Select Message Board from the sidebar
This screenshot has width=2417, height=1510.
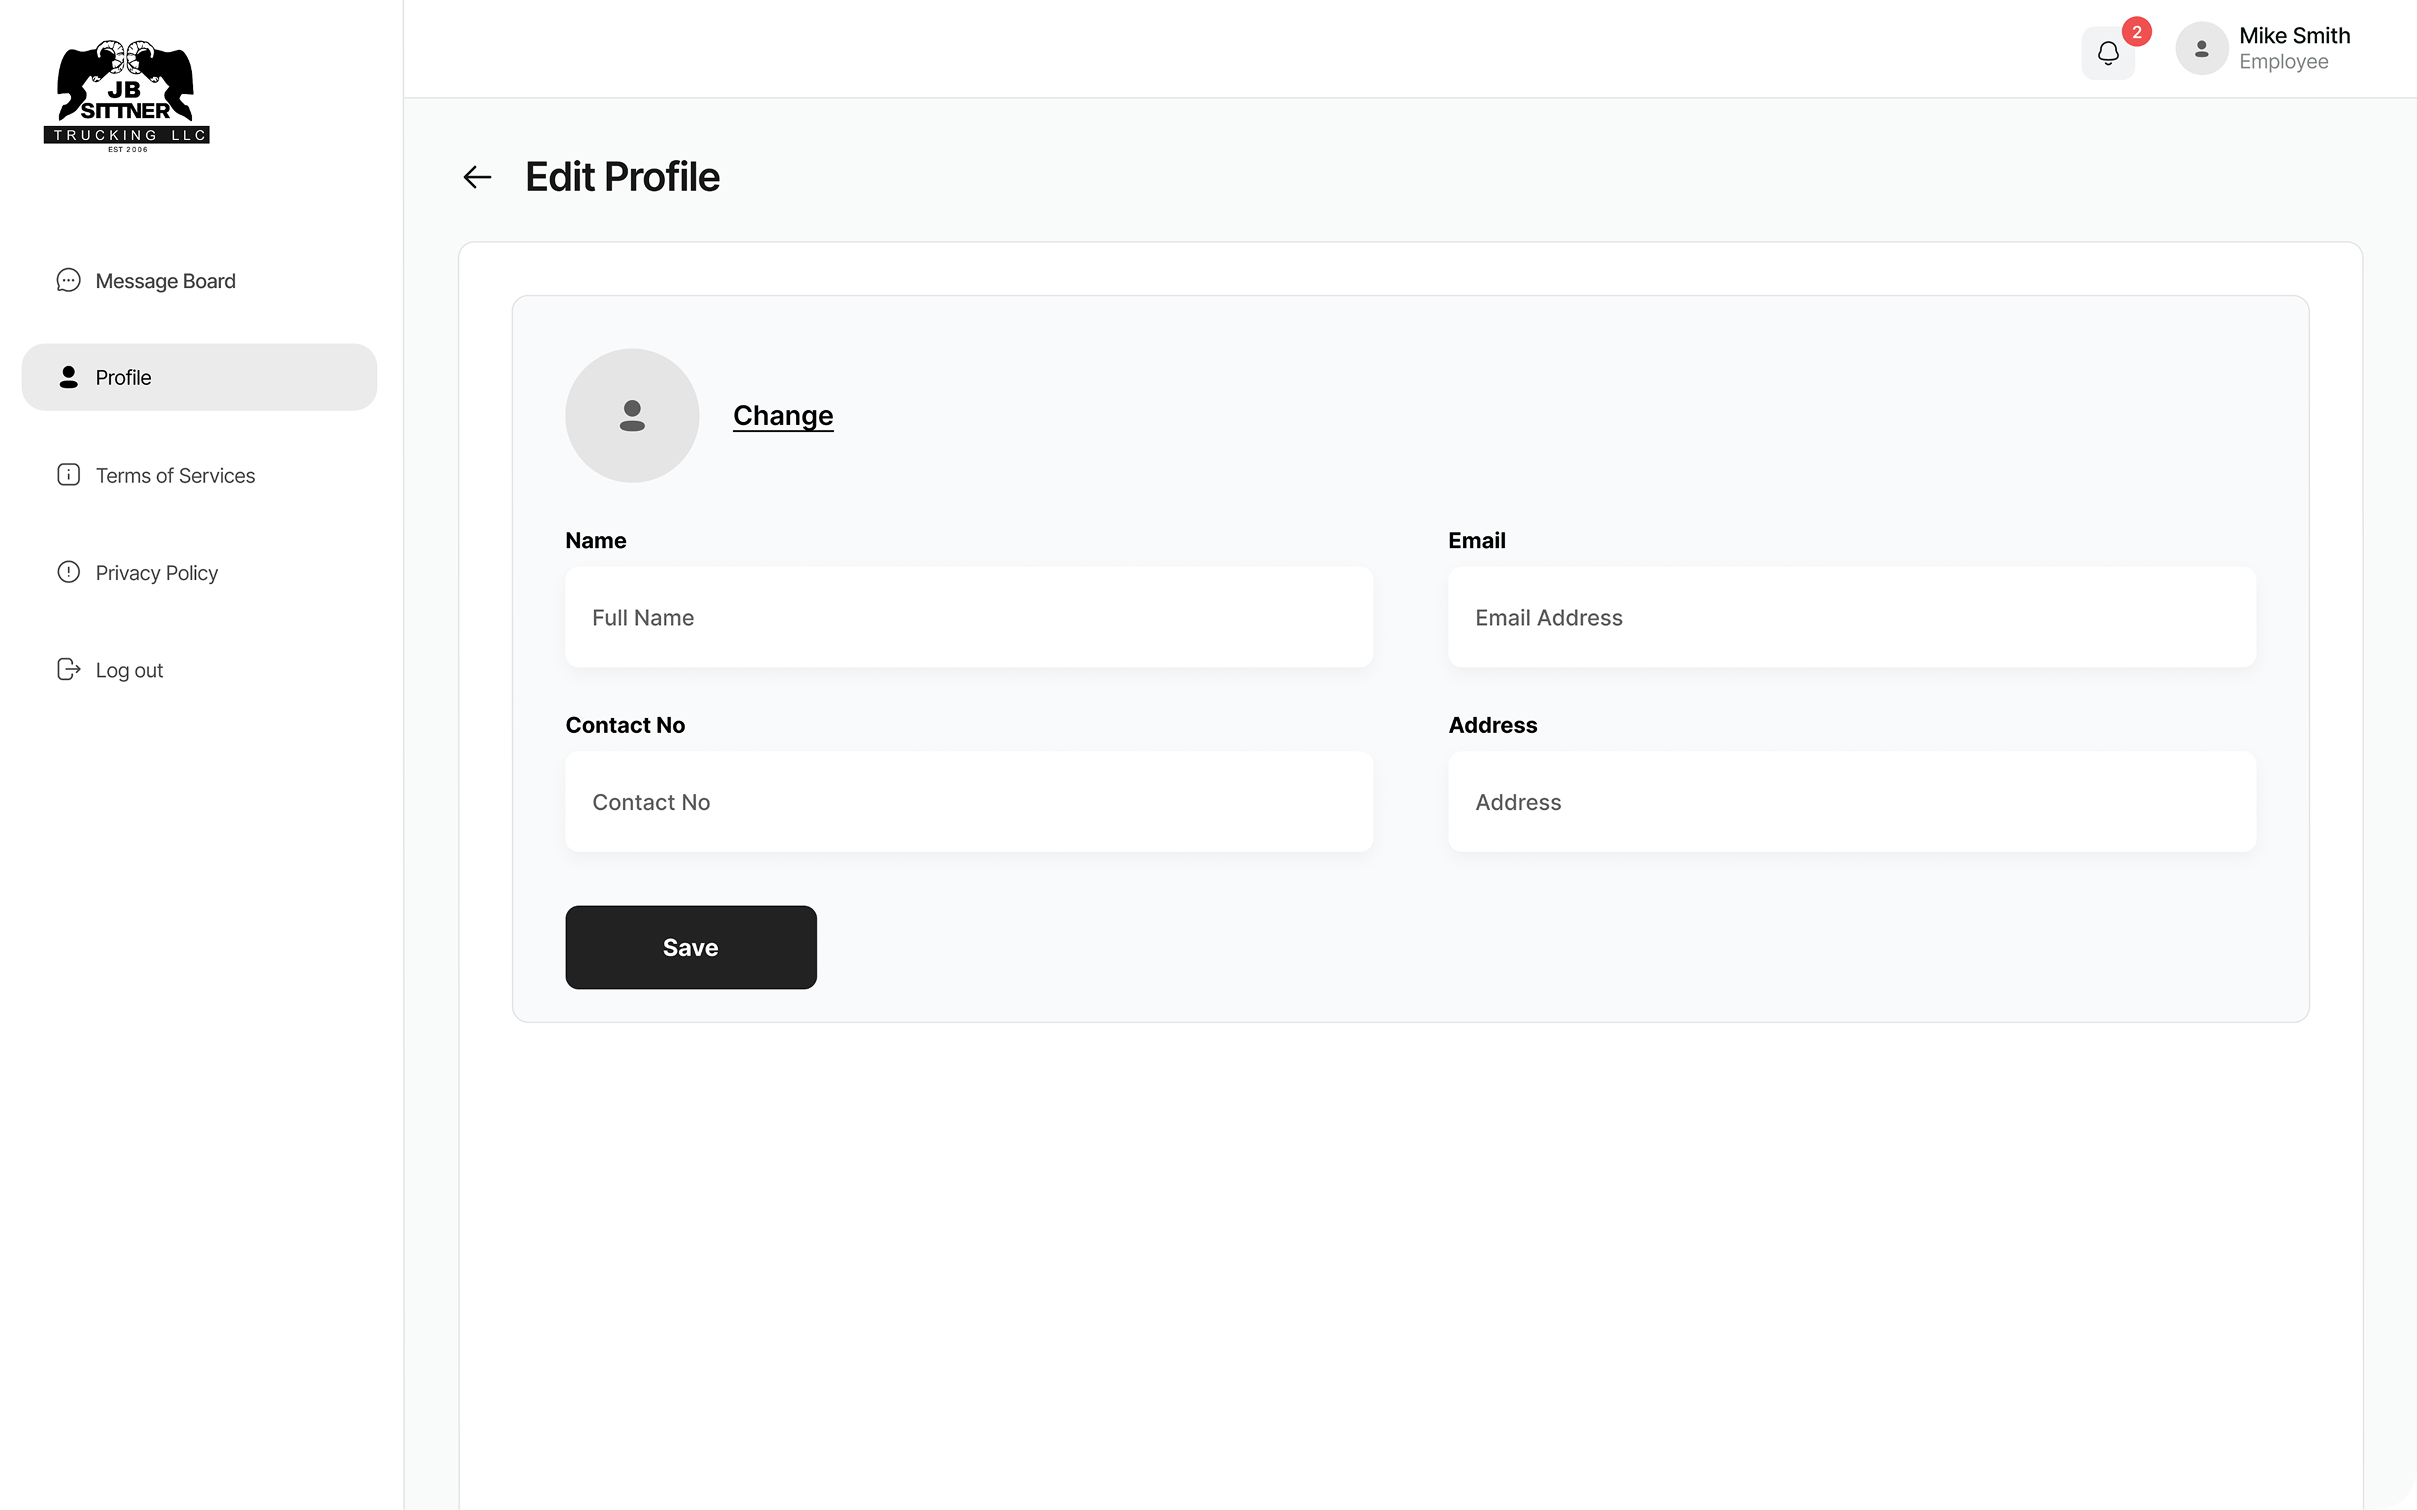coord(164,280)
